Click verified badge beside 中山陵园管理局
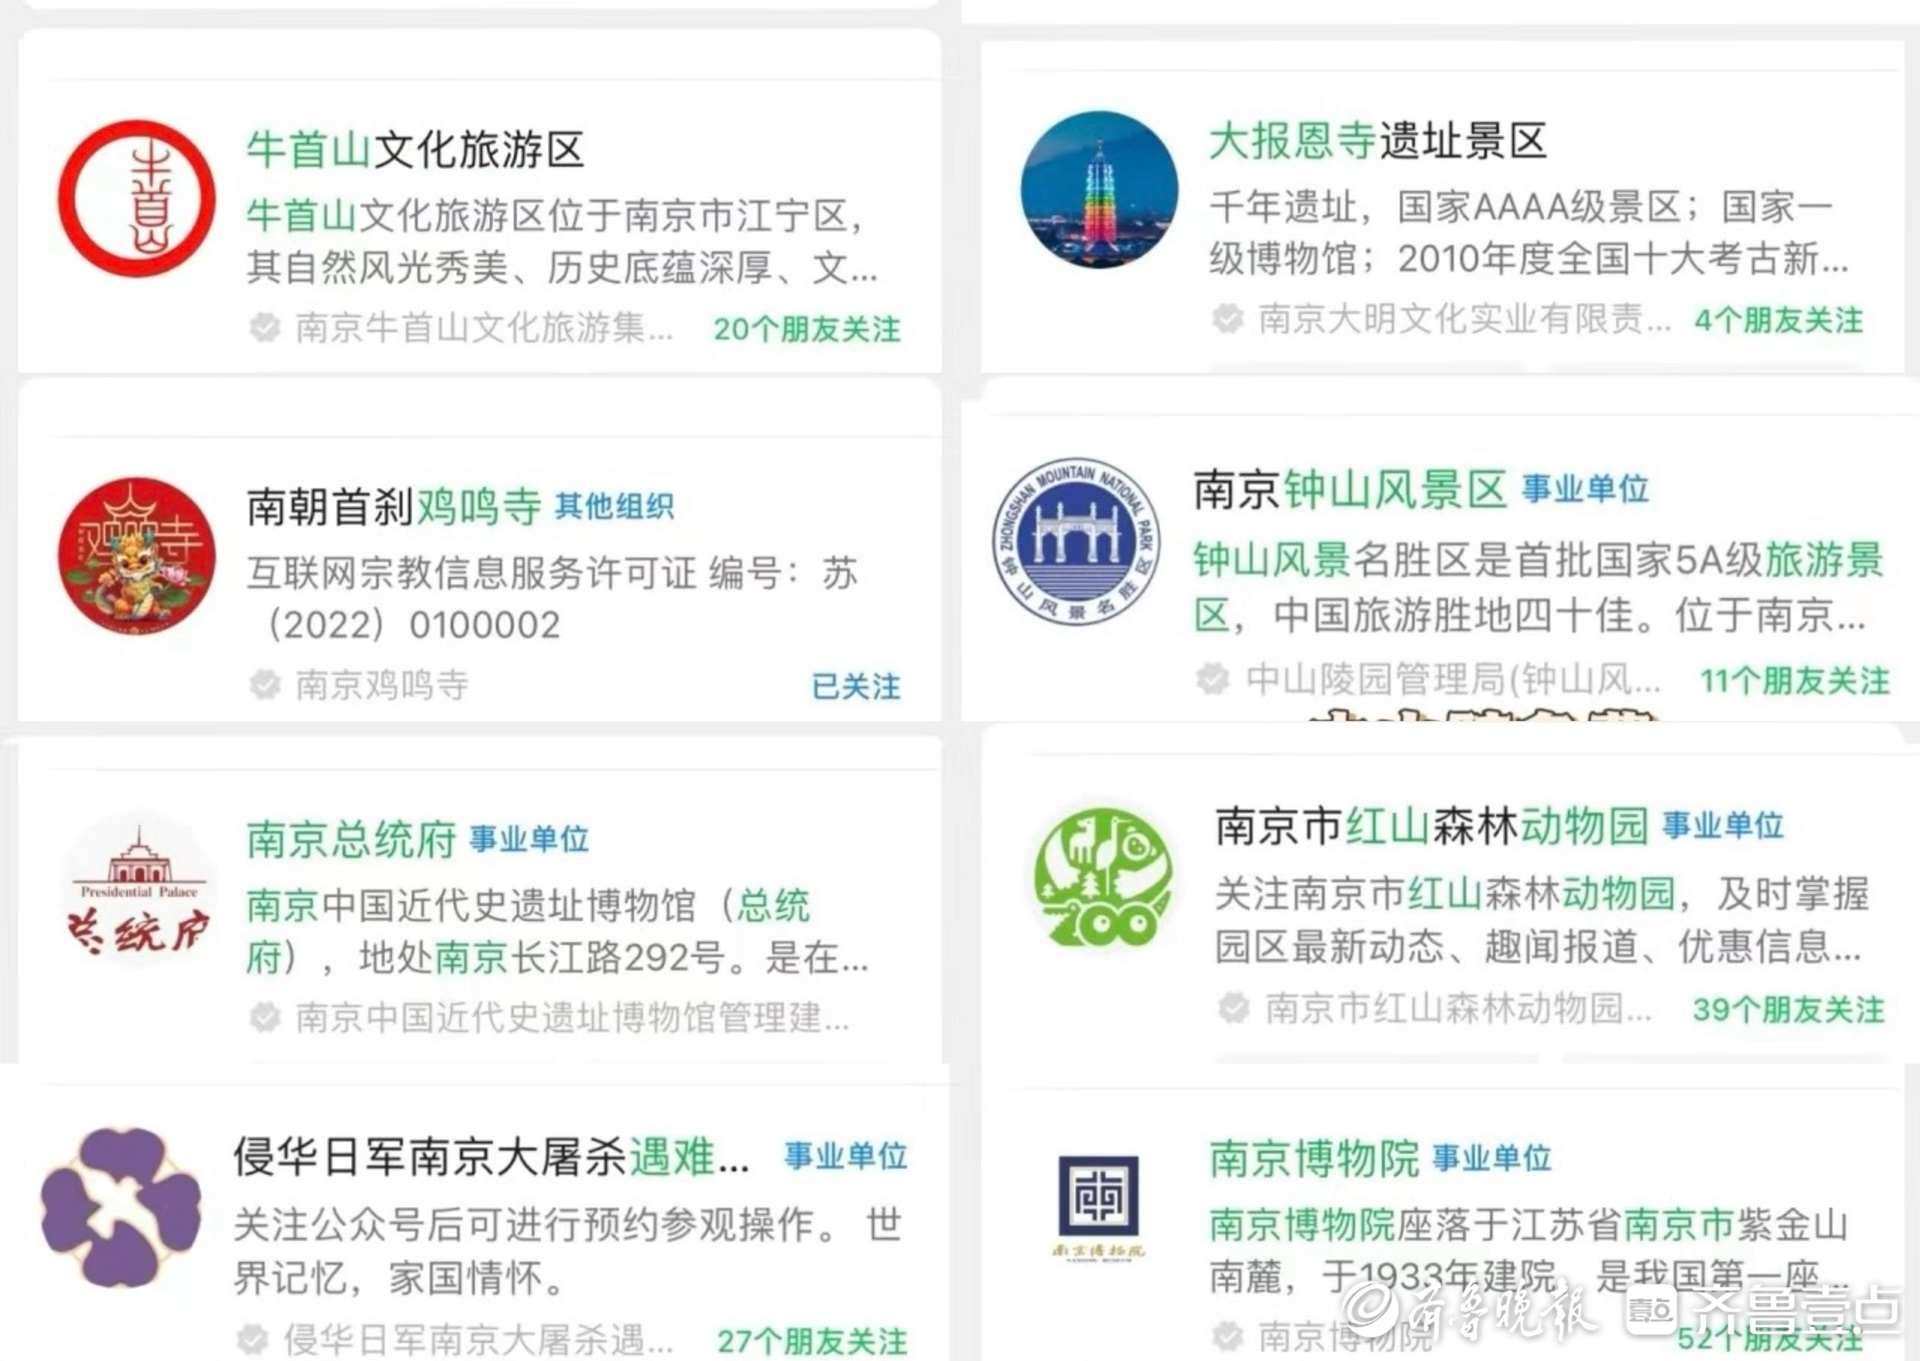The width and height of the screenshot is (1920, 1361). 1213,679
